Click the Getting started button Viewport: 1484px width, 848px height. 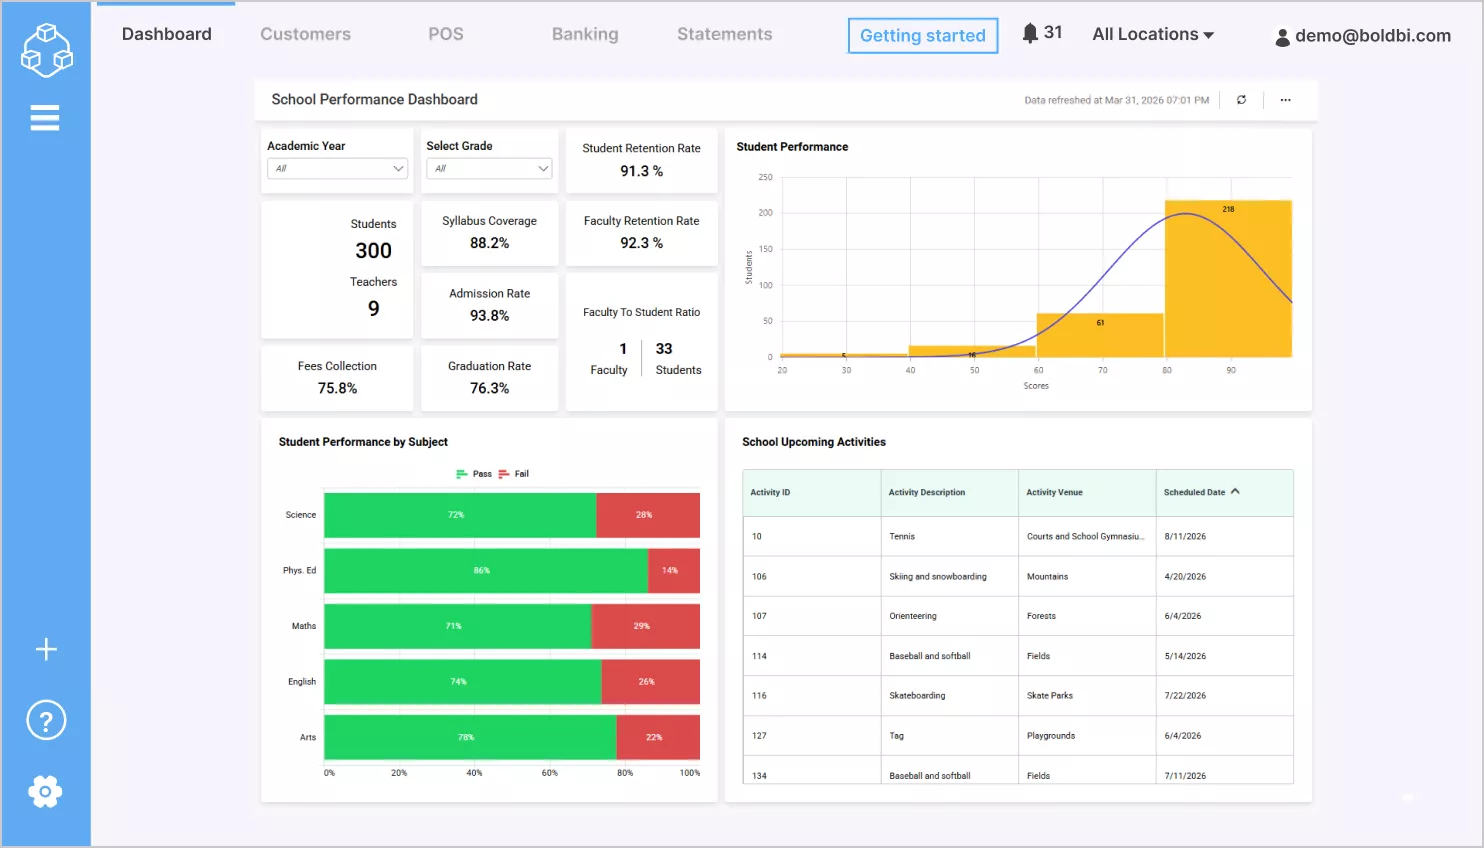(921, 35)
